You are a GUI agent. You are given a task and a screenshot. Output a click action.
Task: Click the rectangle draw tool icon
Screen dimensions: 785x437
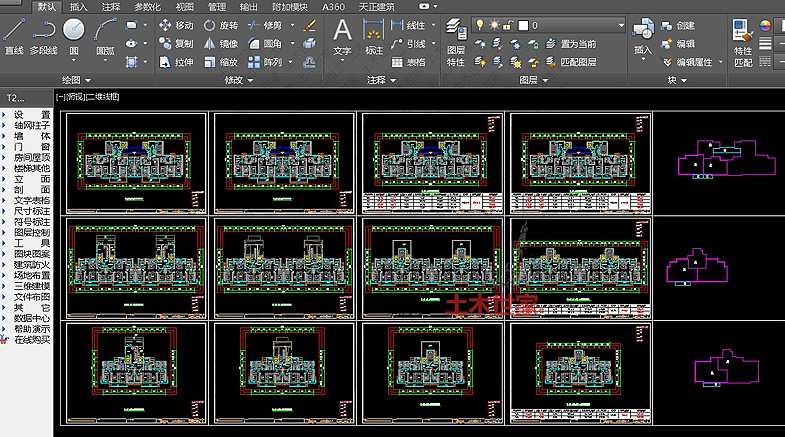click(x=132, y=25)
